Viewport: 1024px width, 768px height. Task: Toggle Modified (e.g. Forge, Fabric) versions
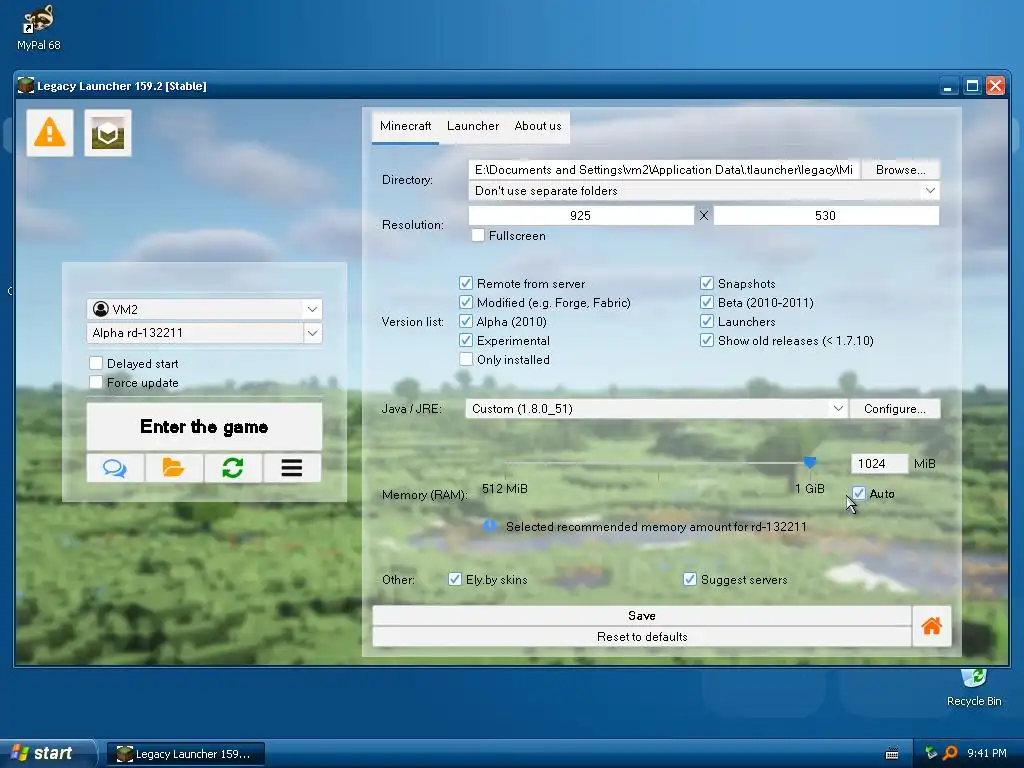(466, 302)
